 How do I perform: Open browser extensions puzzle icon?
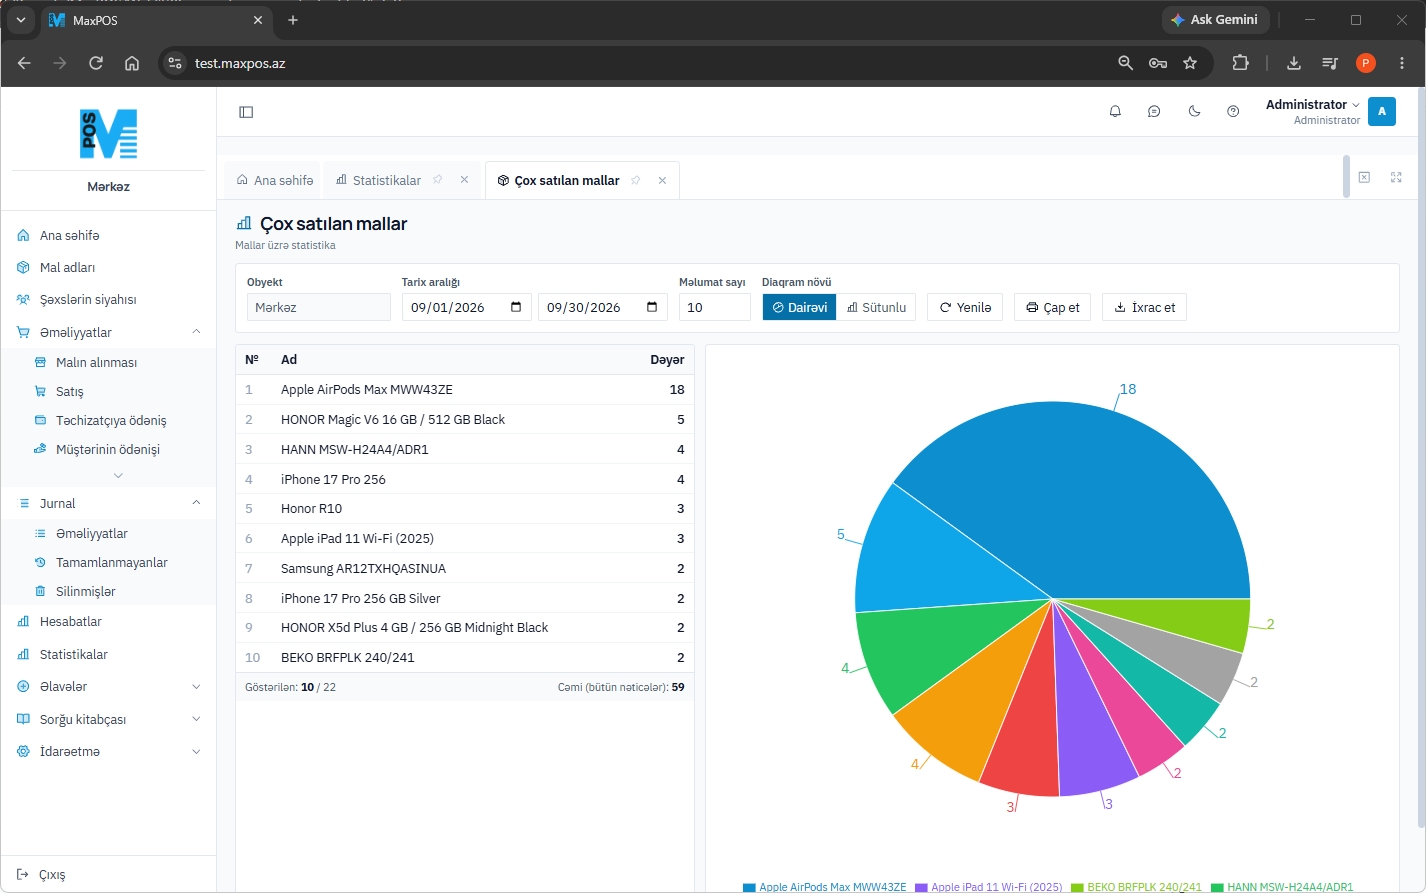click(x=1240, y=63)
